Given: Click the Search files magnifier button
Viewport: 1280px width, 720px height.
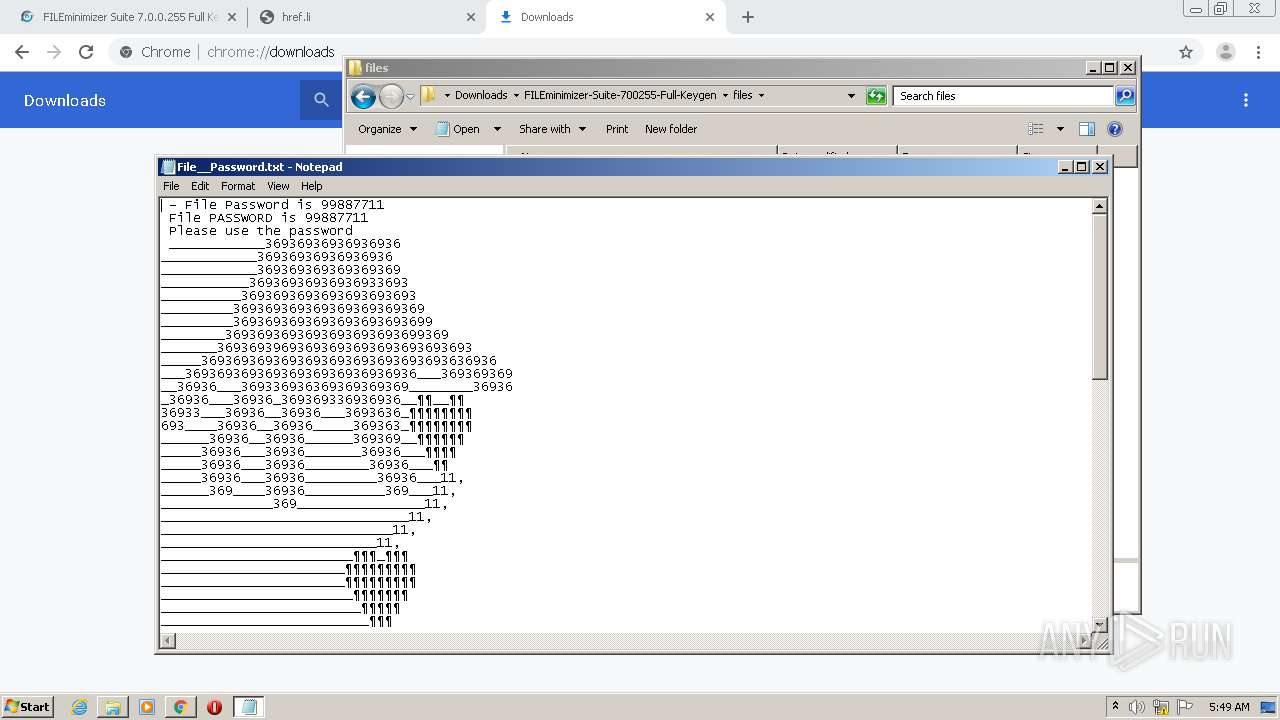Looking at the screenshot, I should pos(1125,96).
